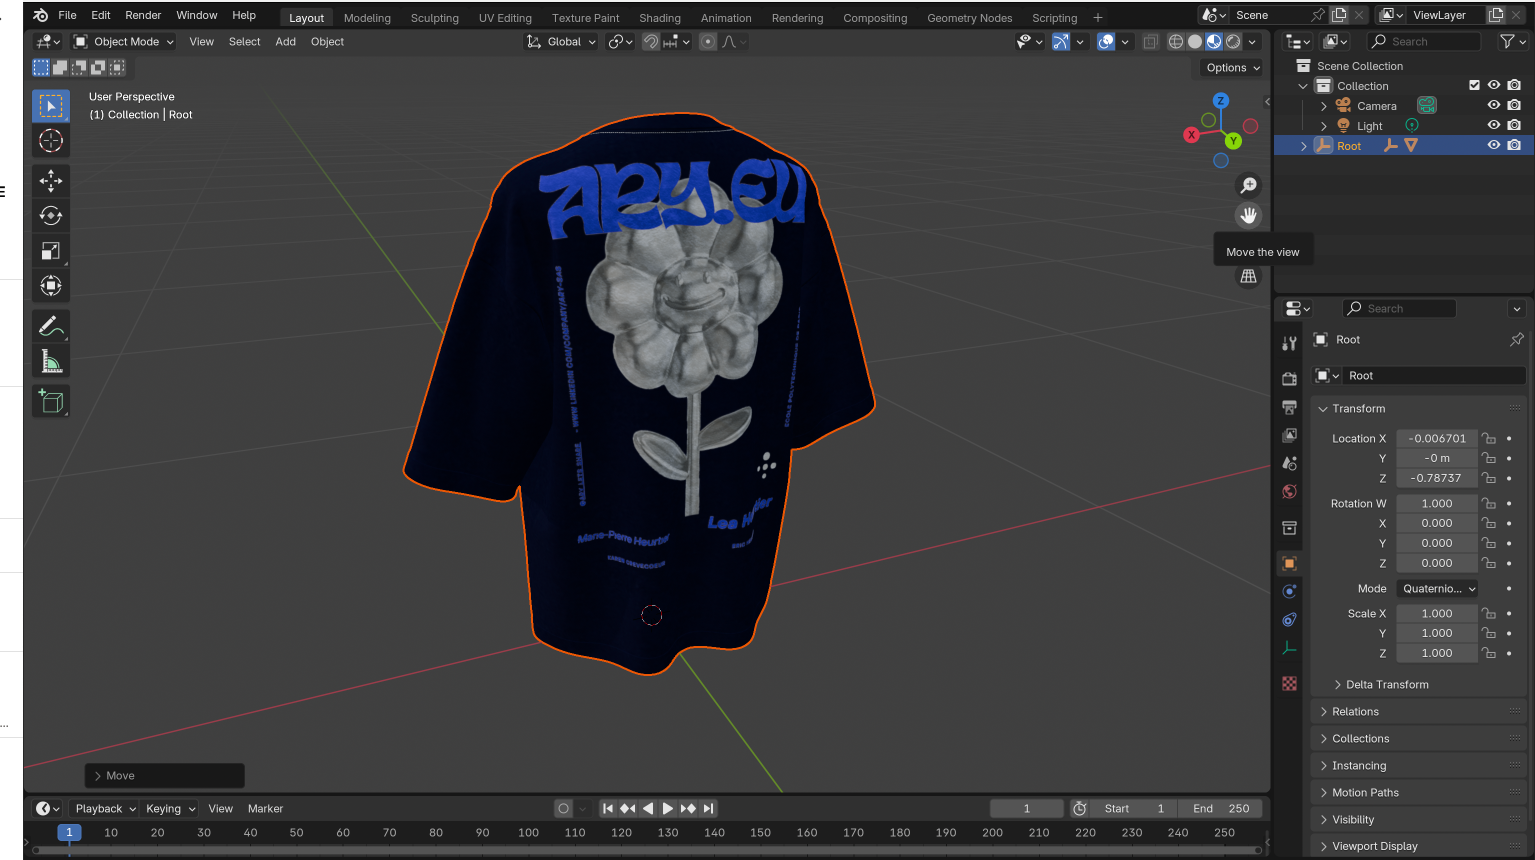Switch perspective/orthographic grid icon

coord(1249,276)
